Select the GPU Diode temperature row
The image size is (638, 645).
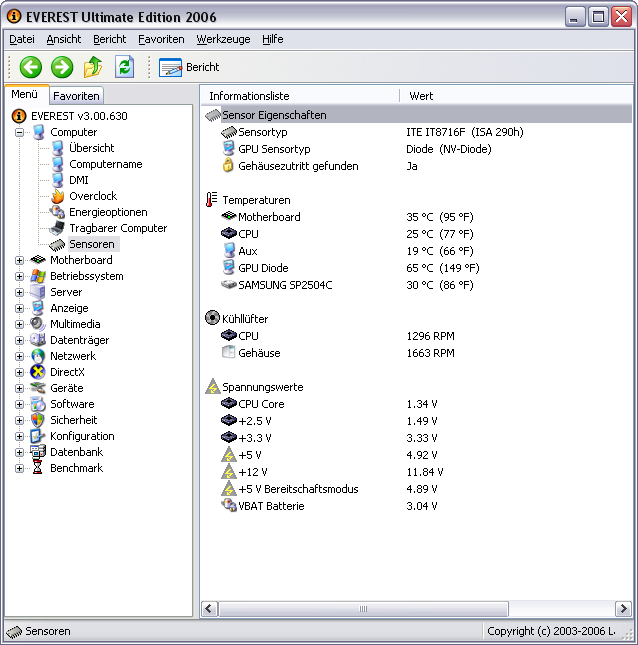point(263,268)
